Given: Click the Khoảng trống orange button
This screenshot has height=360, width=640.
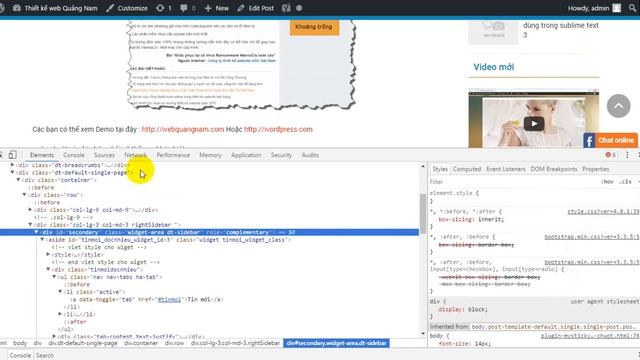Looking at the screenshot, I should click(x=314, y=27).
